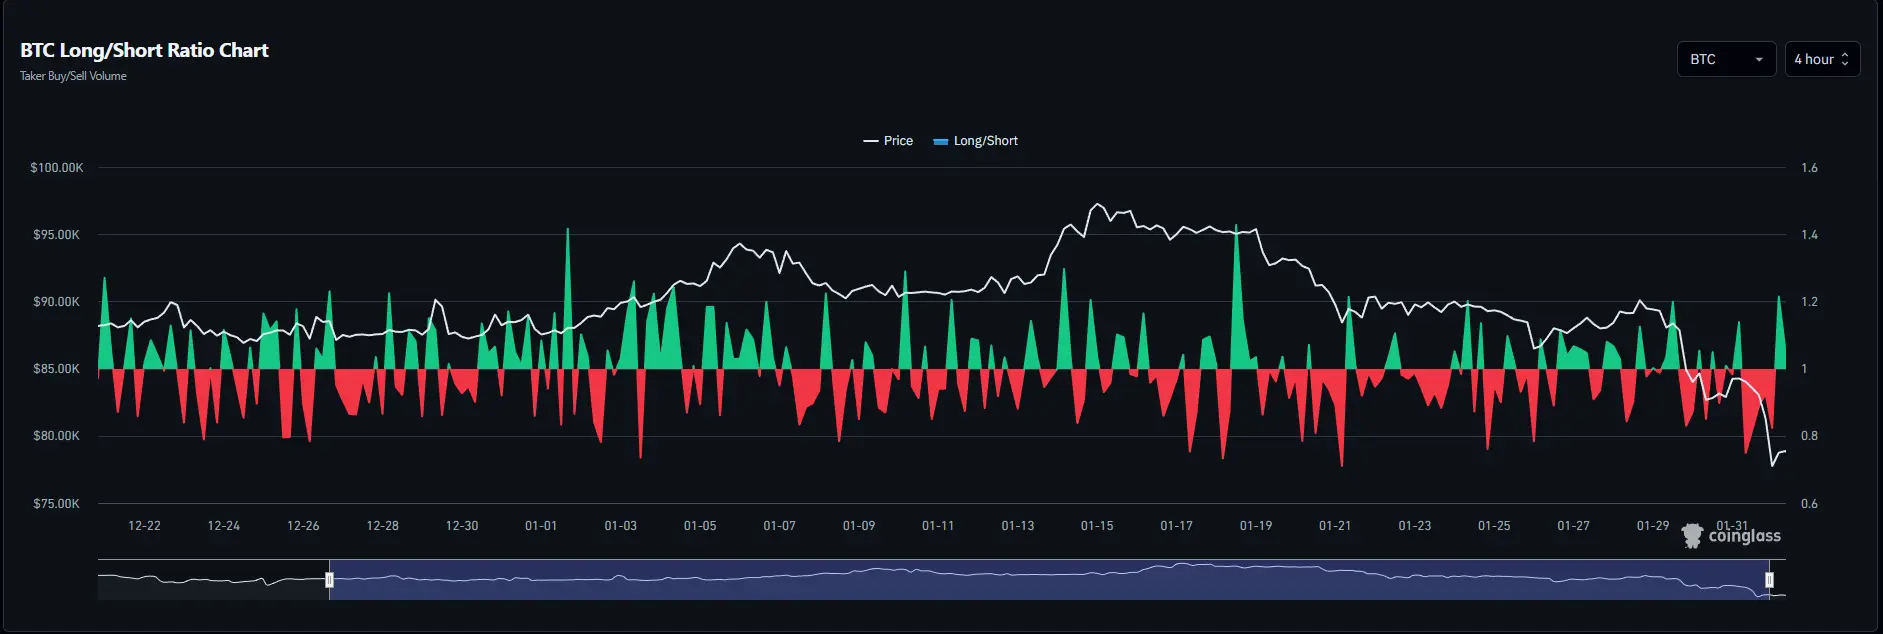
Task: Click the blue Long/Short legend swatch
Action: 940,142
